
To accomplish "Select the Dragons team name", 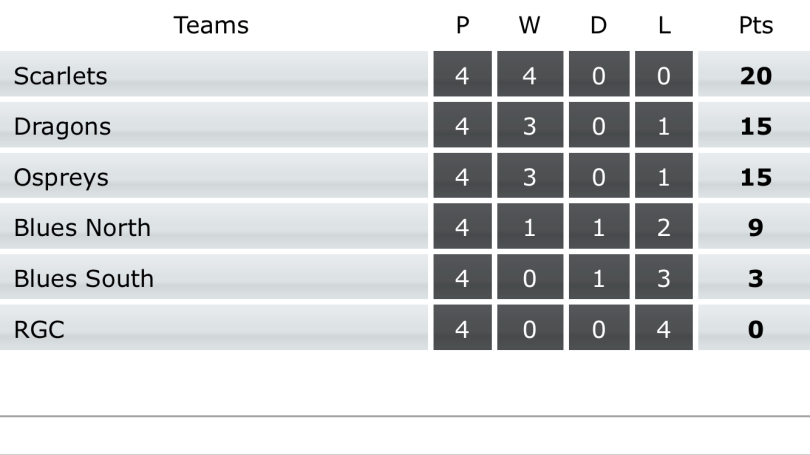I will (x=62, y=127).
